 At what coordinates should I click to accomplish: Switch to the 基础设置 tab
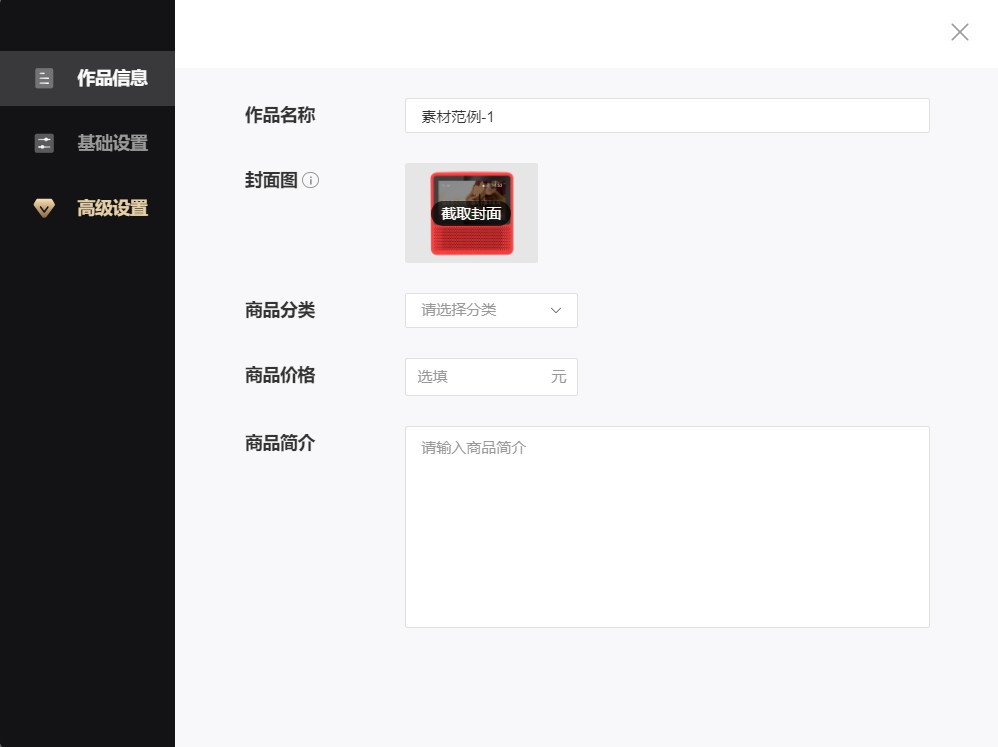(87, 143)
